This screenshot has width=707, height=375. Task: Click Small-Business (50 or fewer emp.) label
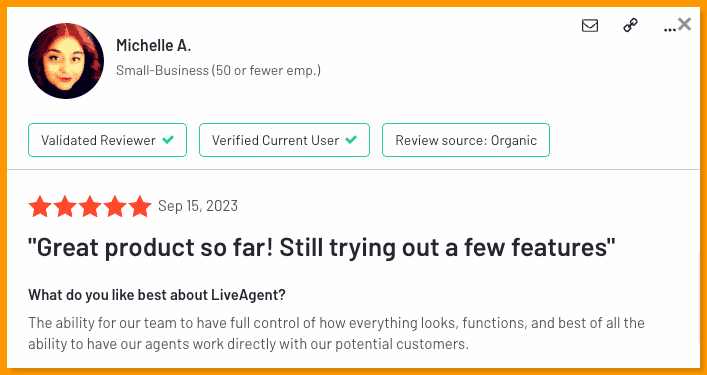tap(218, 70)
